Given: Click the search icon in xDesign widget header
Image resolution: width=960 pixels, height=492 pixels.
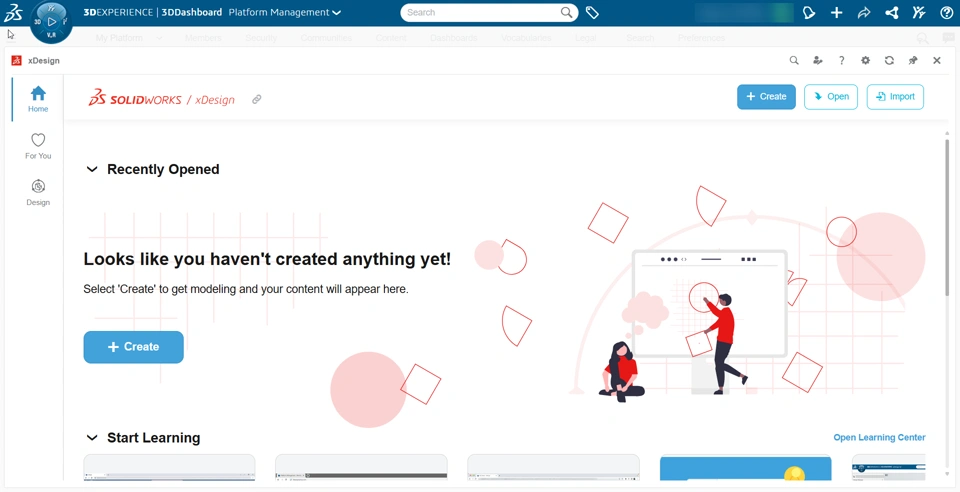Looking at the screenshot, I should tap(794, 61).
